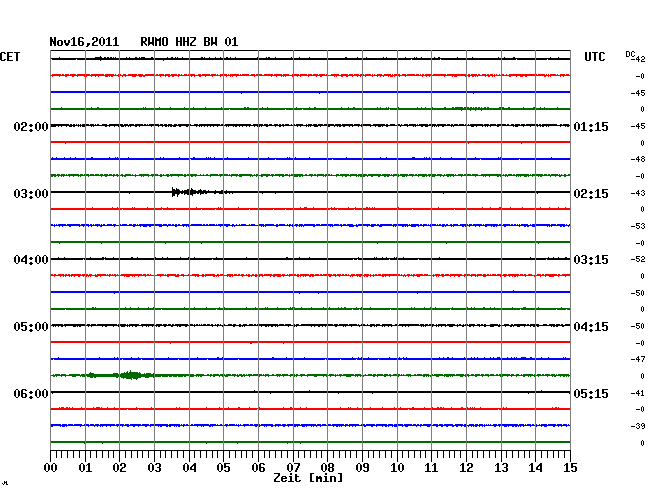
Task: Click the 04:15 UTC time label
Action: (x=591, y=327)
